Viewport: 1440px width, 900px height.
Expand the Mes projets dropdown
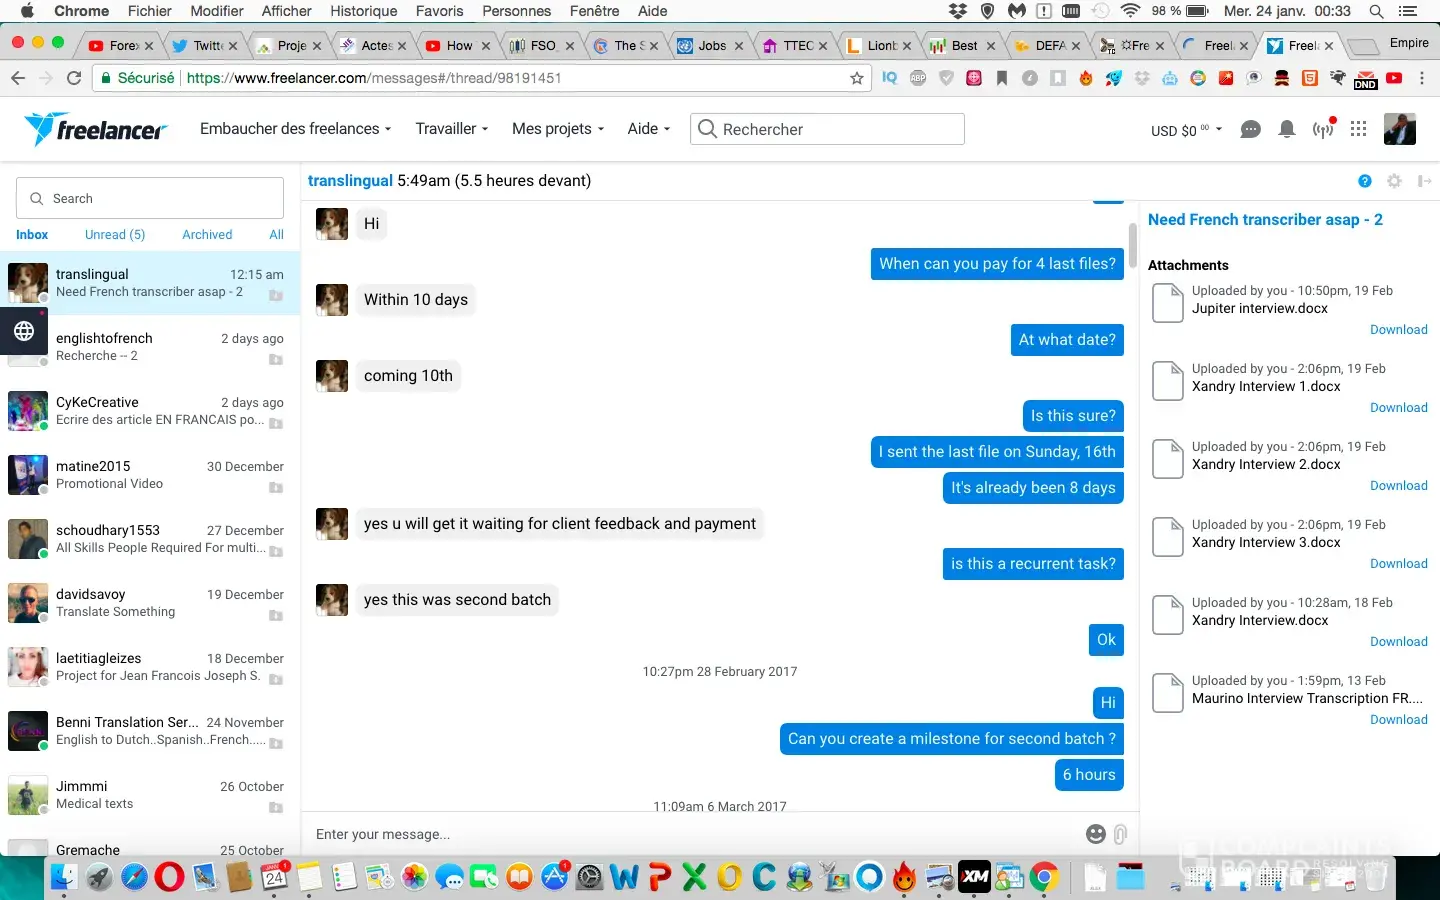(x=558, y=129)
